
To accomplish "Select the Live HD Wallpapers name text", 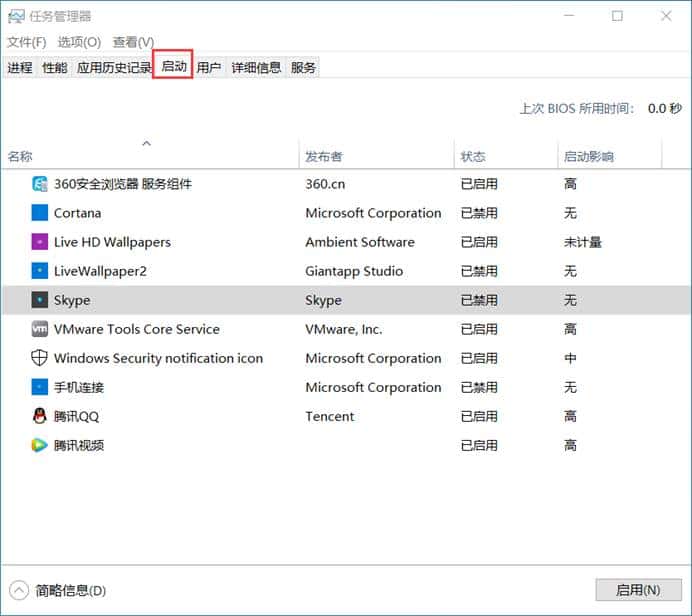I will [112, 242].
